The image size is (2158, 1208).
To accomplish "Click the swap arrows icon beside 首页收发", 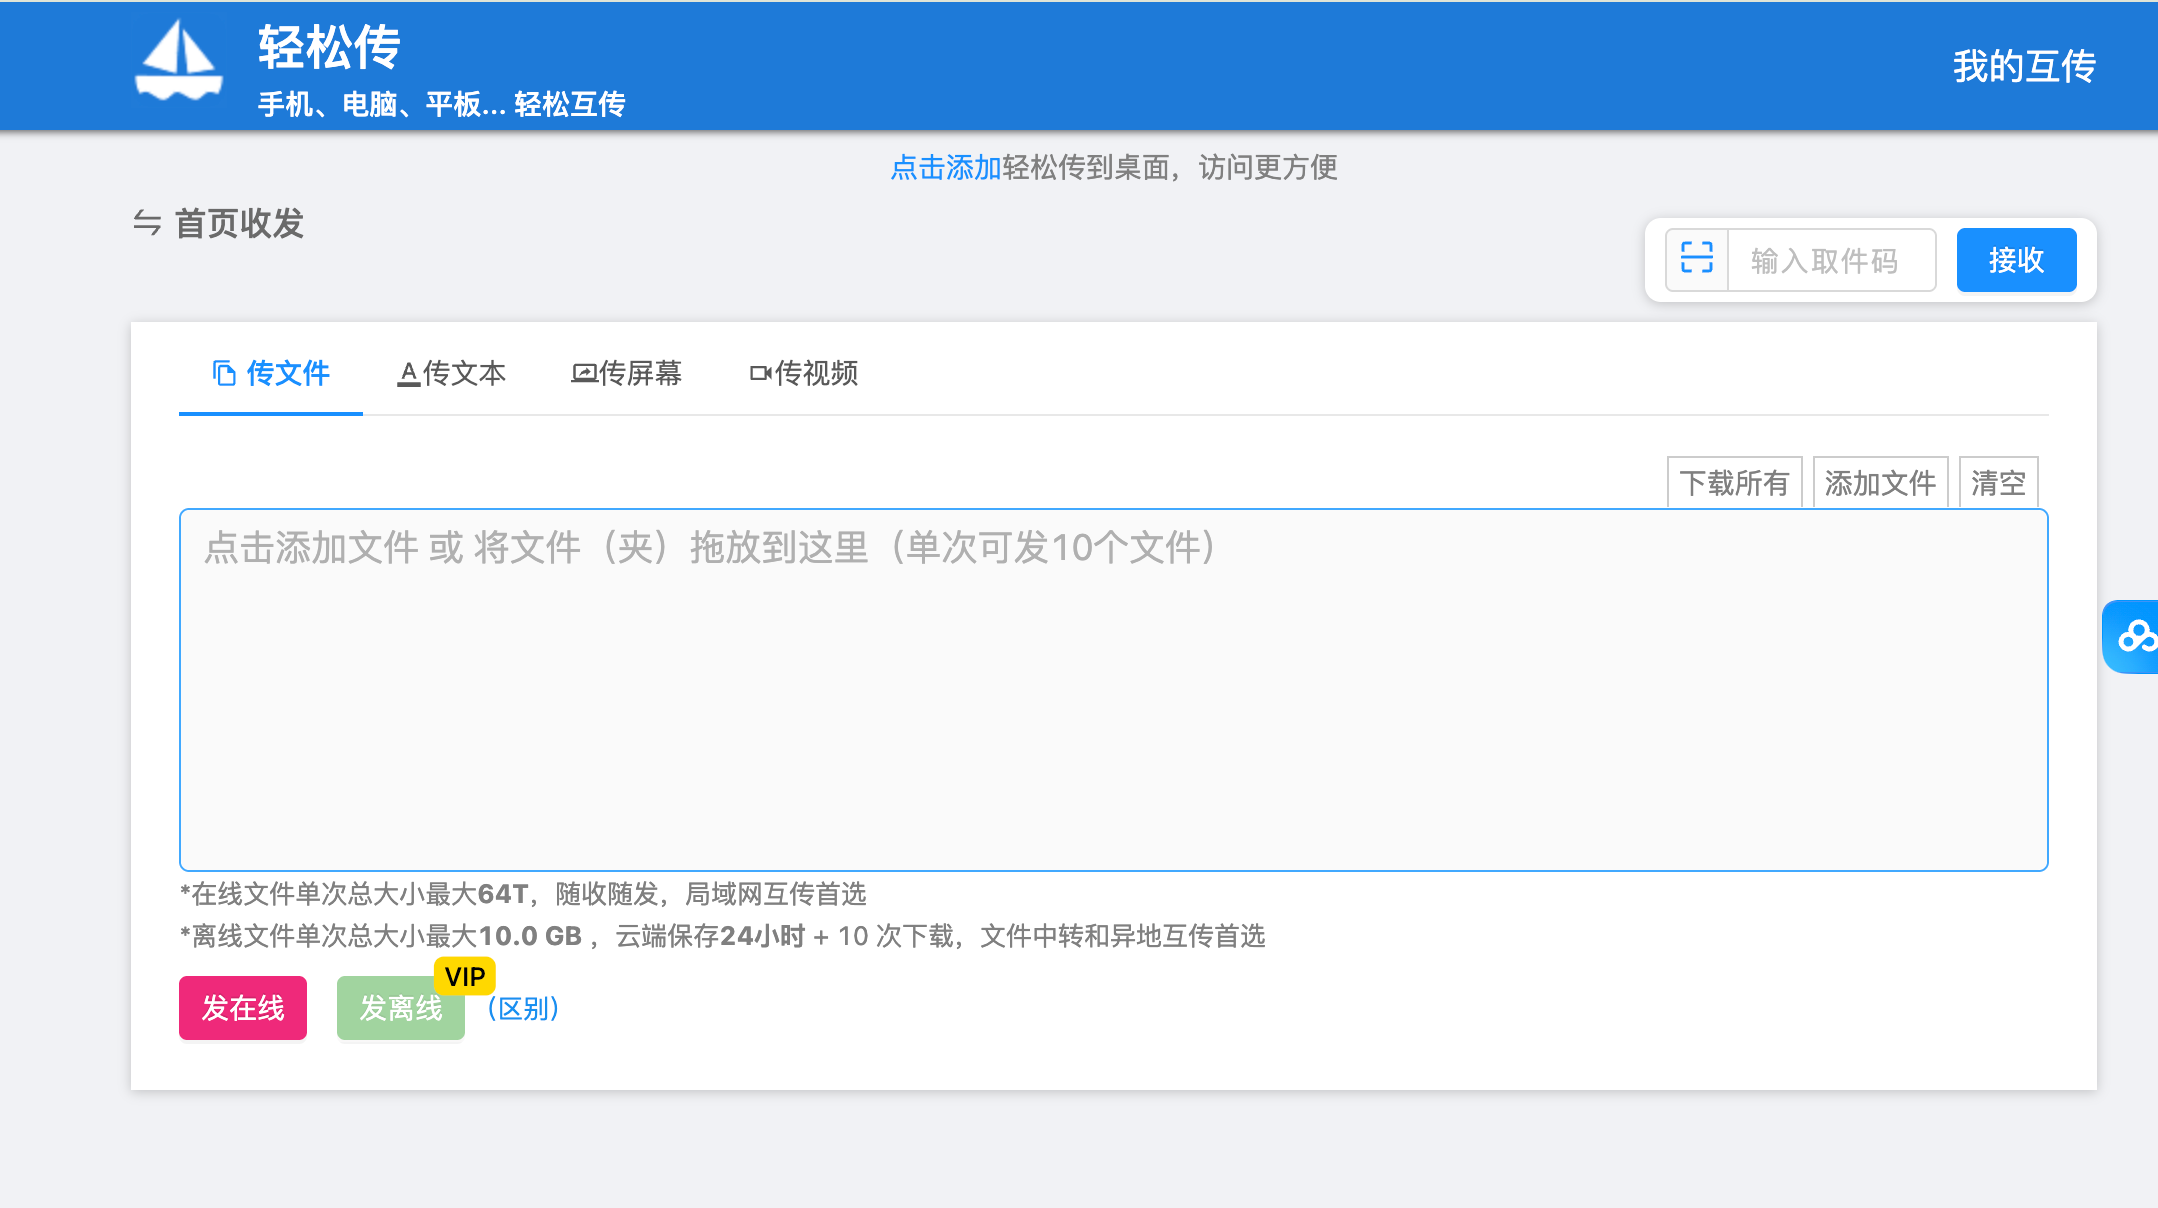I will 147,223.
